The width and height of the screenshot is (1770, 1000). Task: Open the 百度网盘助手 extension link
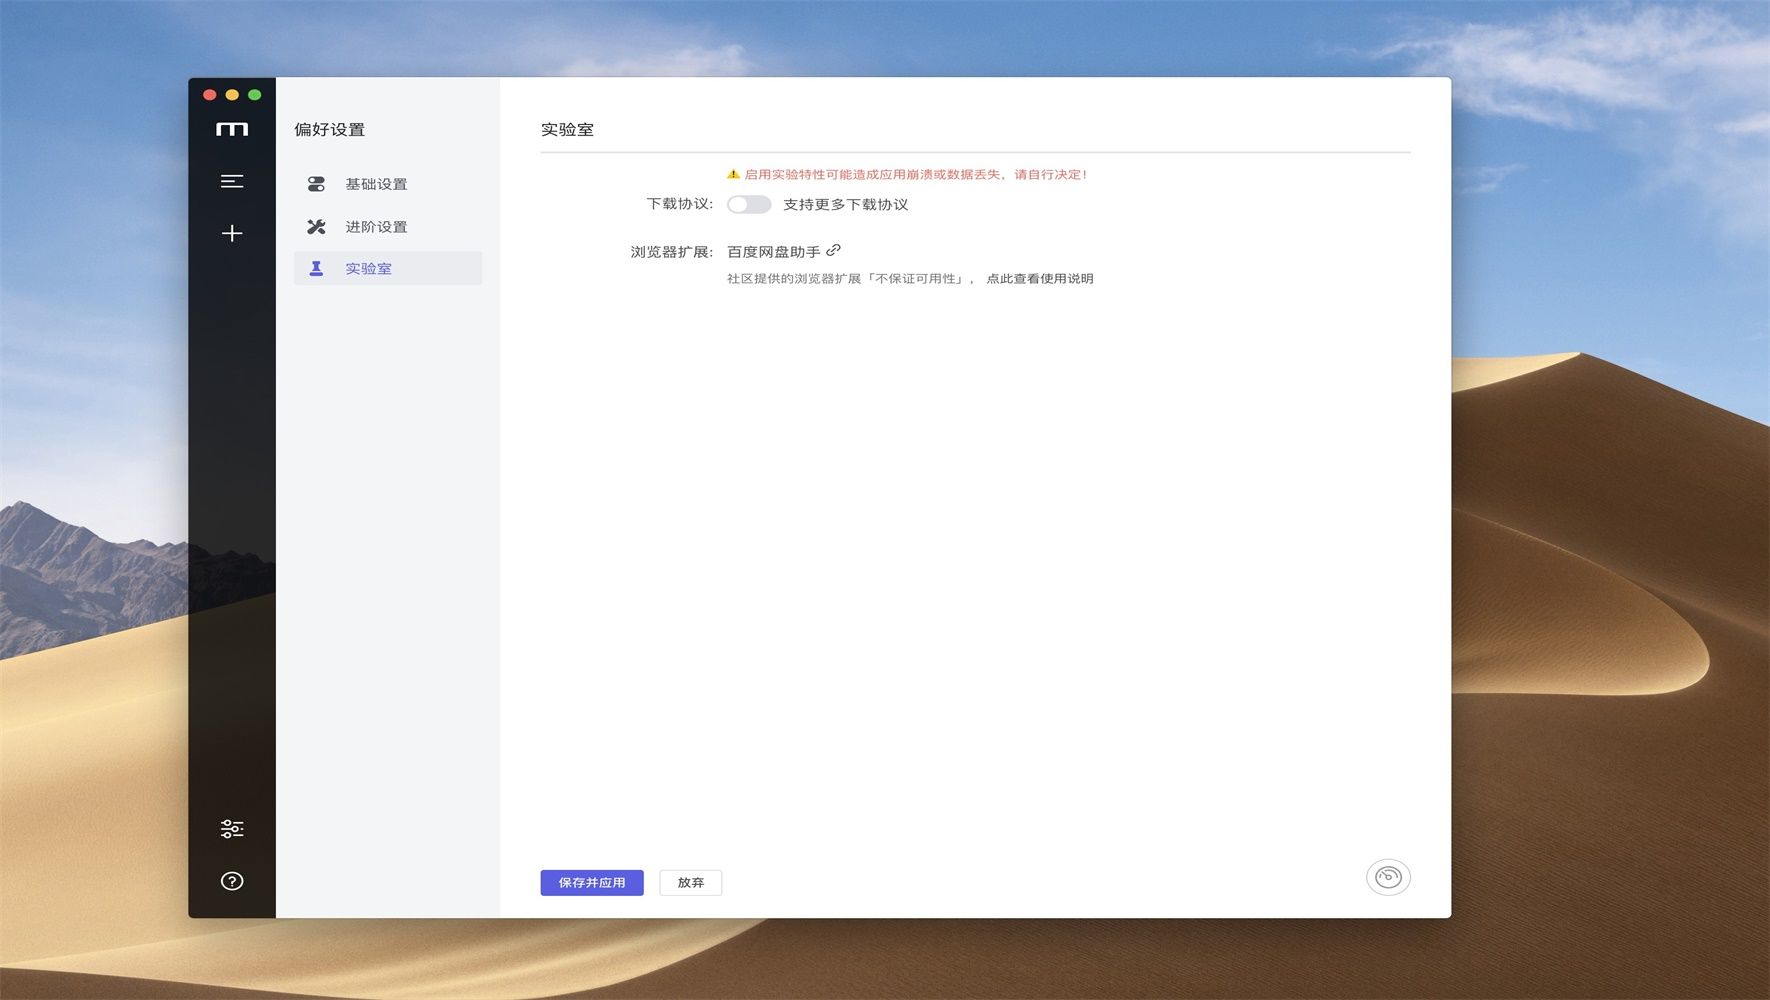(x=774, y=252)
